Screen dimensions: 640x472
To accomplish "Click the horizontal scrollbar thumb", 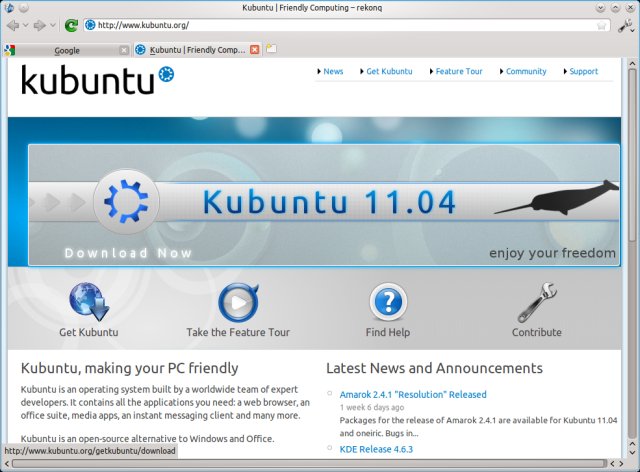I will (309, 464).
